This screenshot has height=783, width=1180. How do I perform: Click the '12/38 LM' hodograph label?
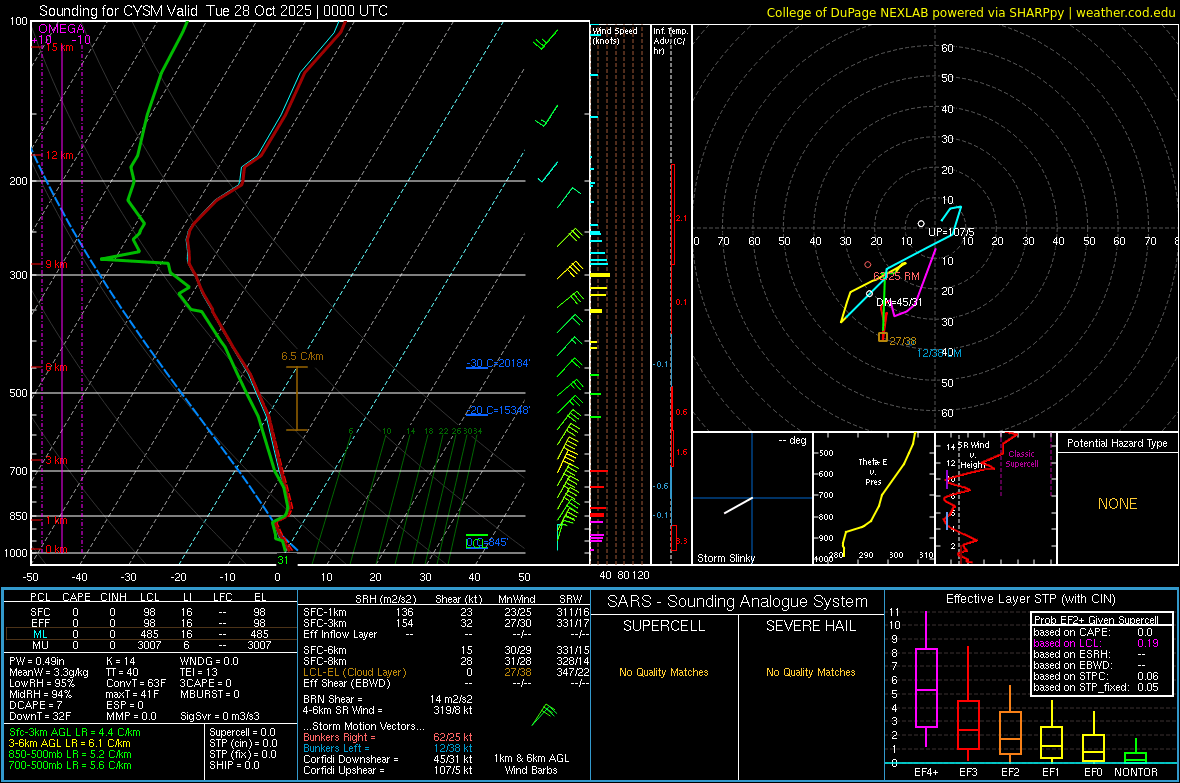tap(939, 352)
